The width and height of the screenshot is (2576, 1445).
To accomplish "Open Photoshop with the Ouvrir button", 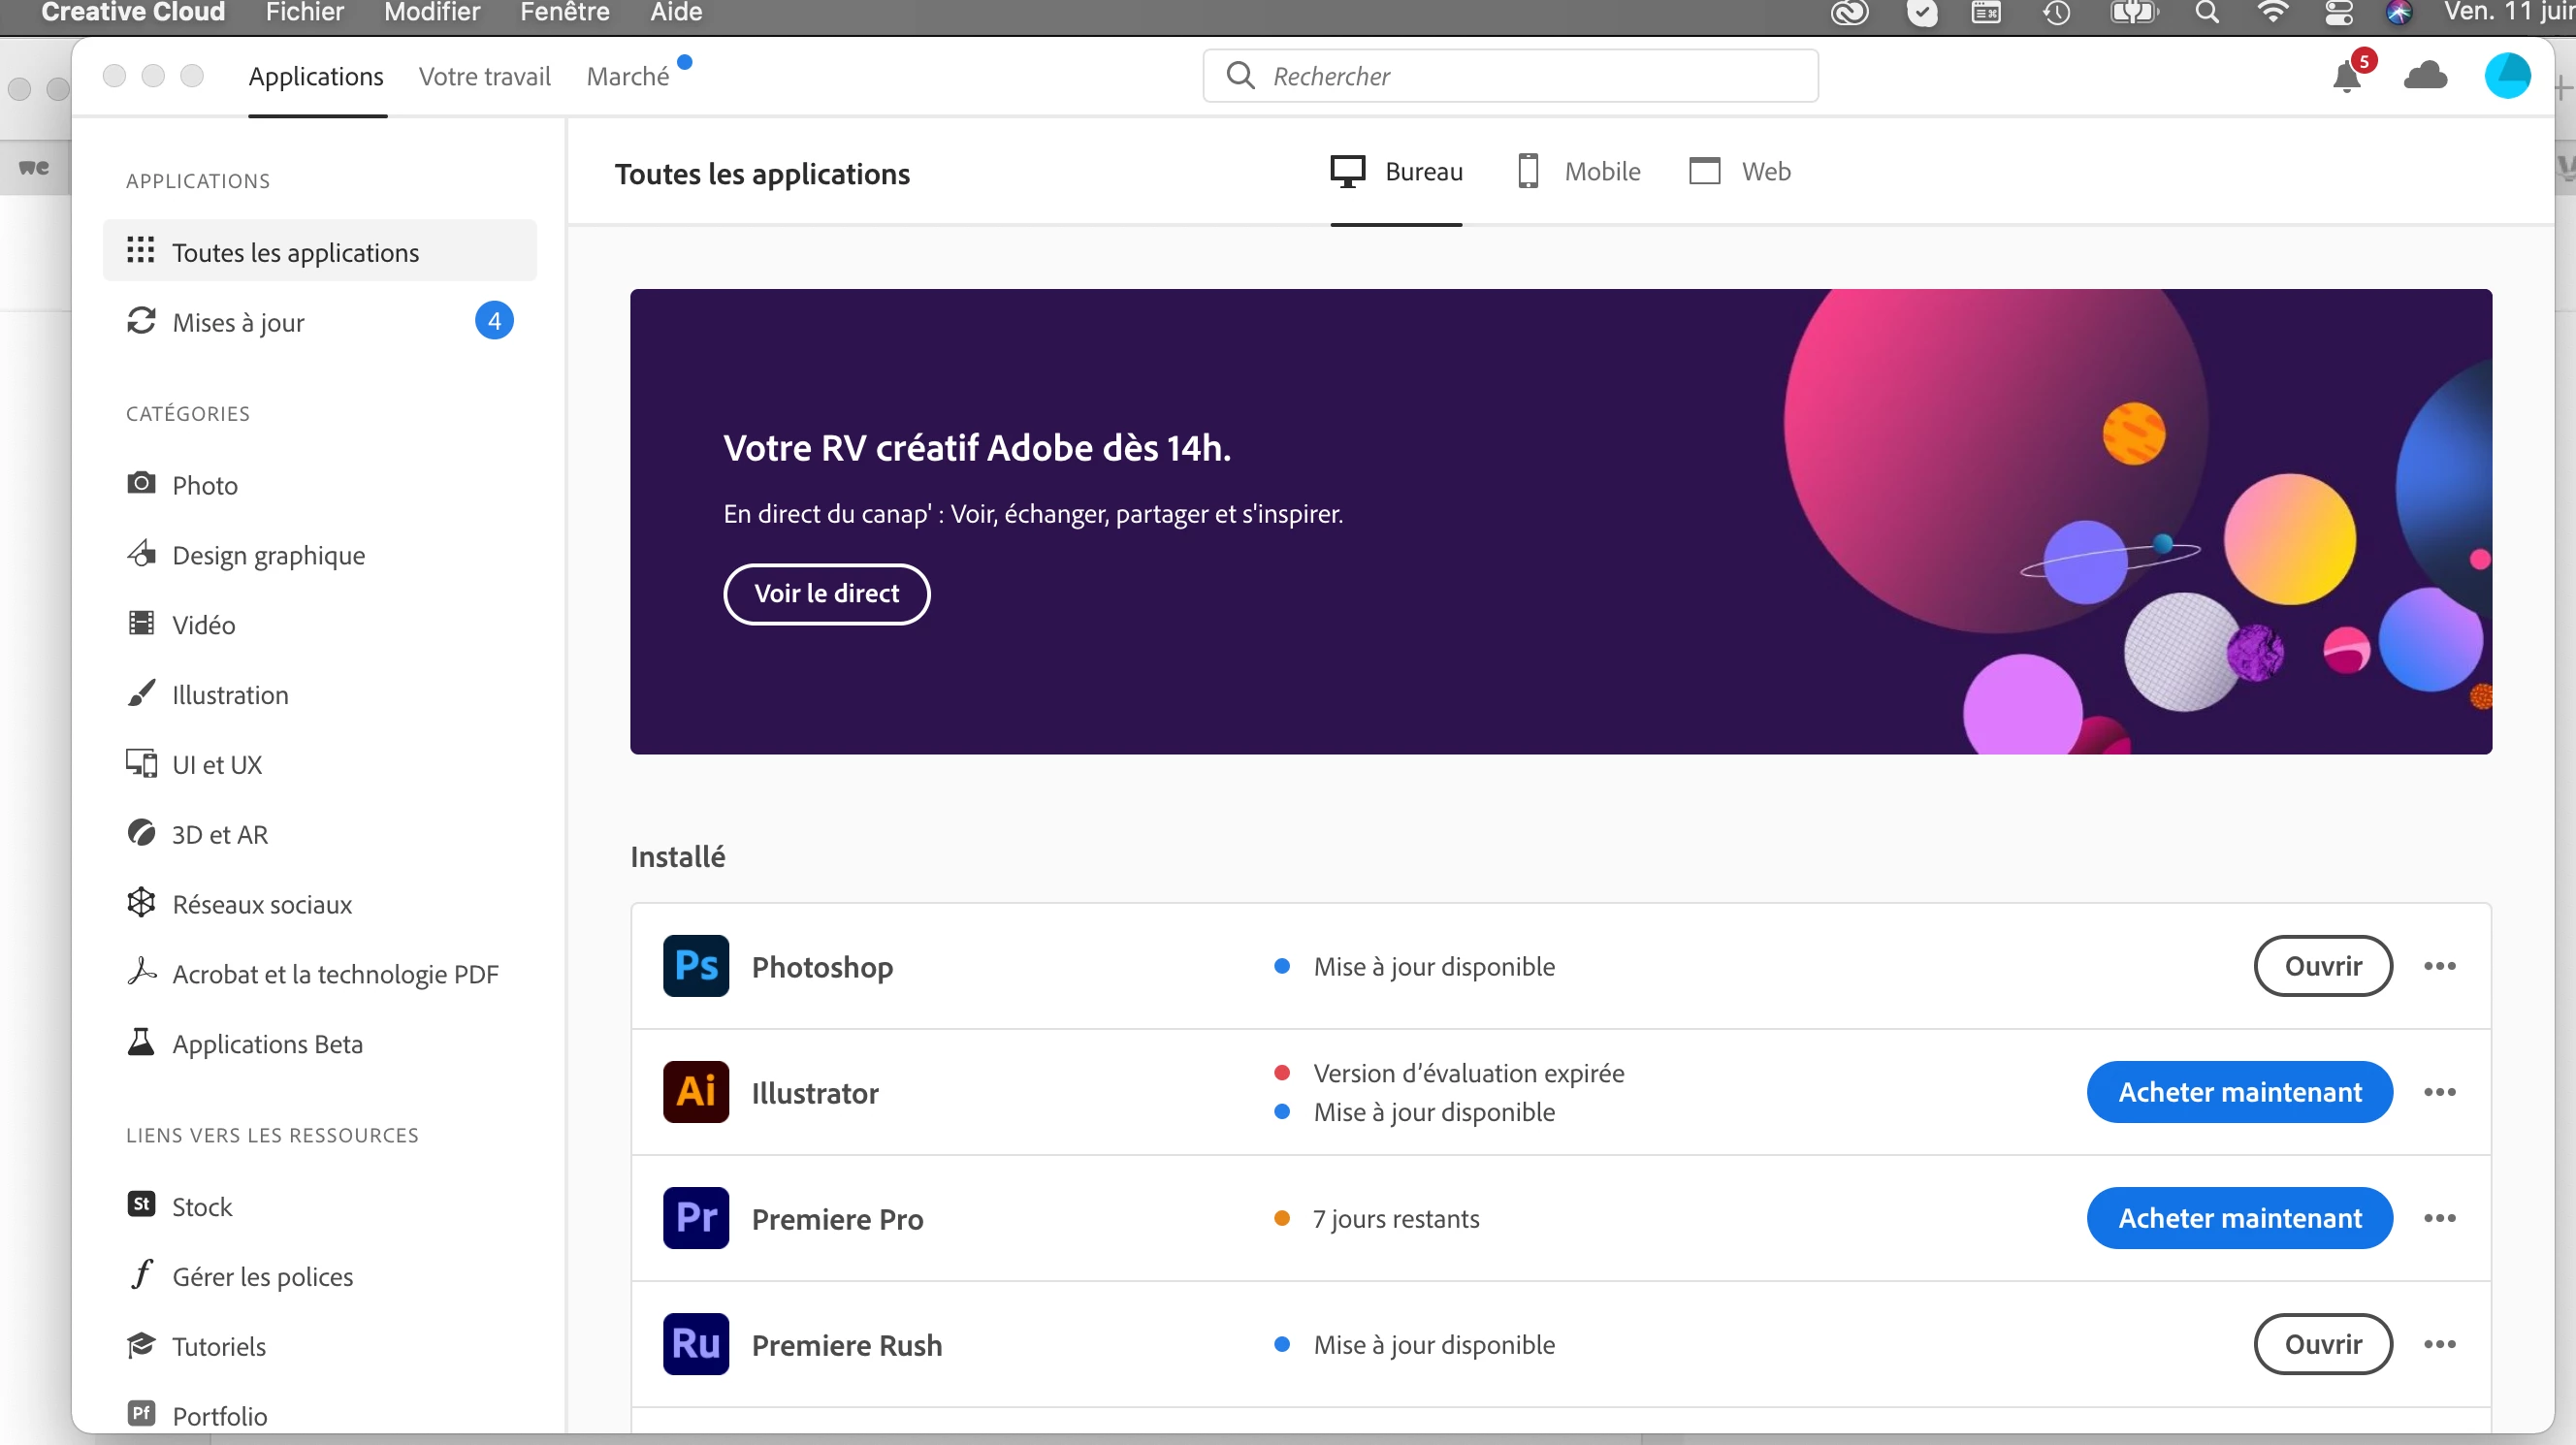I will (2322, 966).
